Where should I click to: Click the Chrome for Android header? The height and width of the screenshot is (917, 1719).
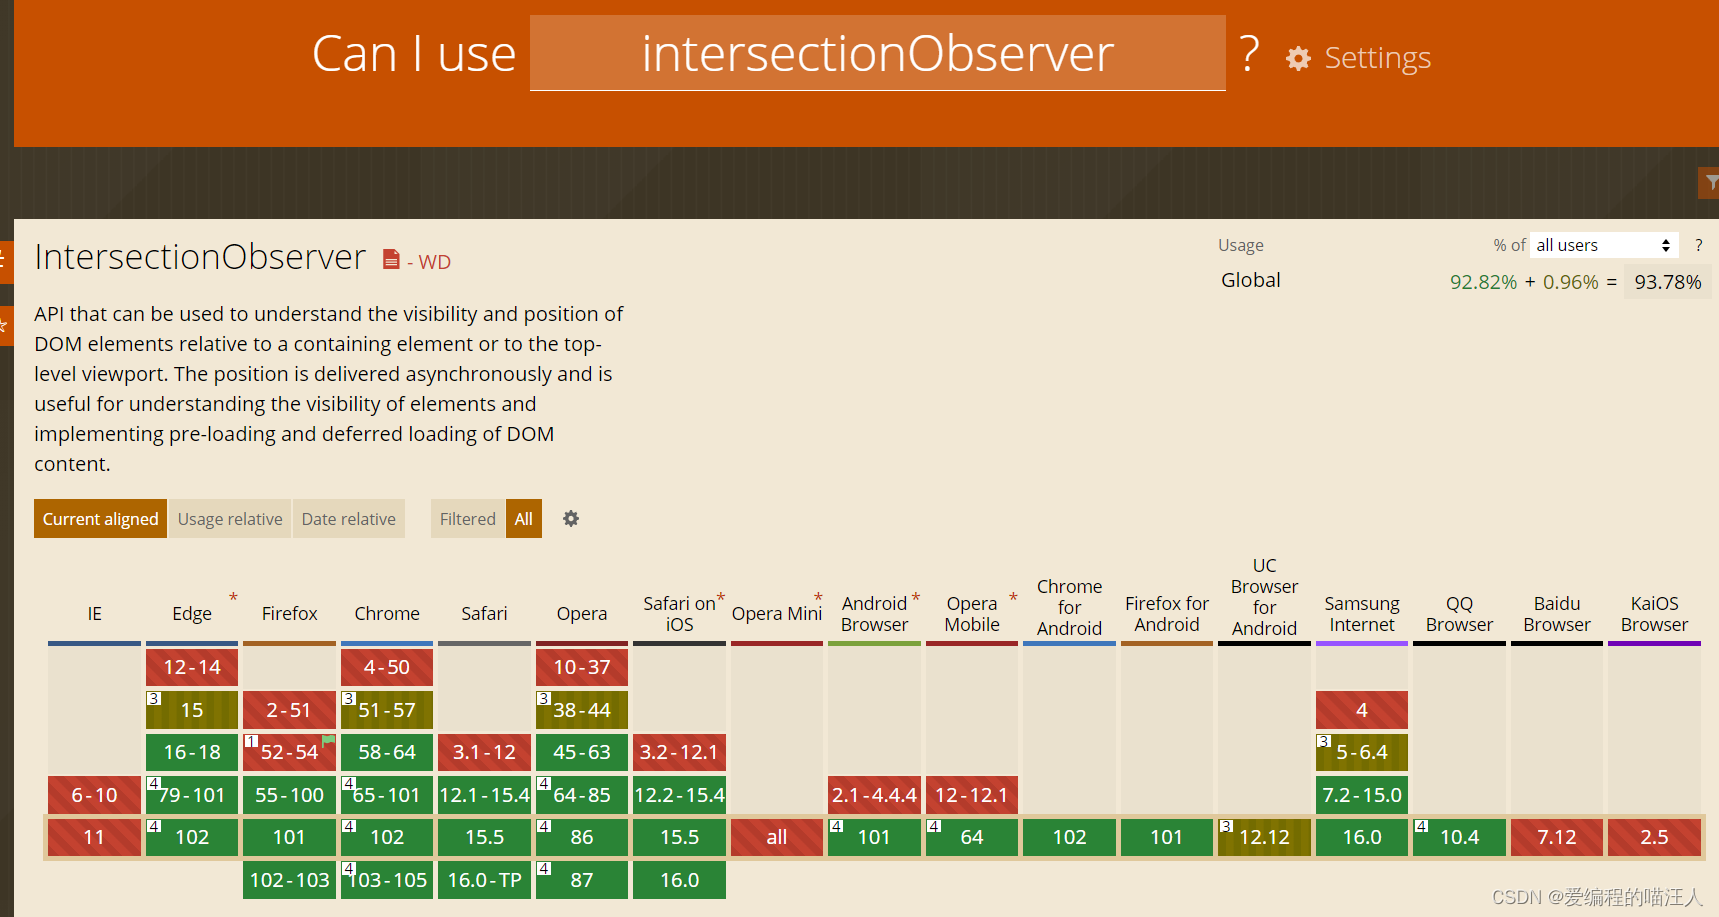coord(1070,607)
